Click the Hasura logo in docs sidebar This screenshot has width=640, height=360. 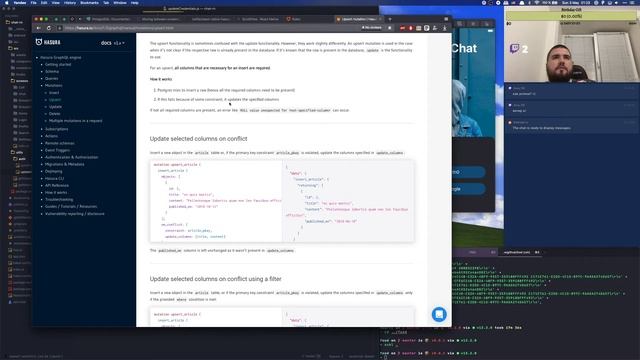pyautogui.click(x=48, y=42)
